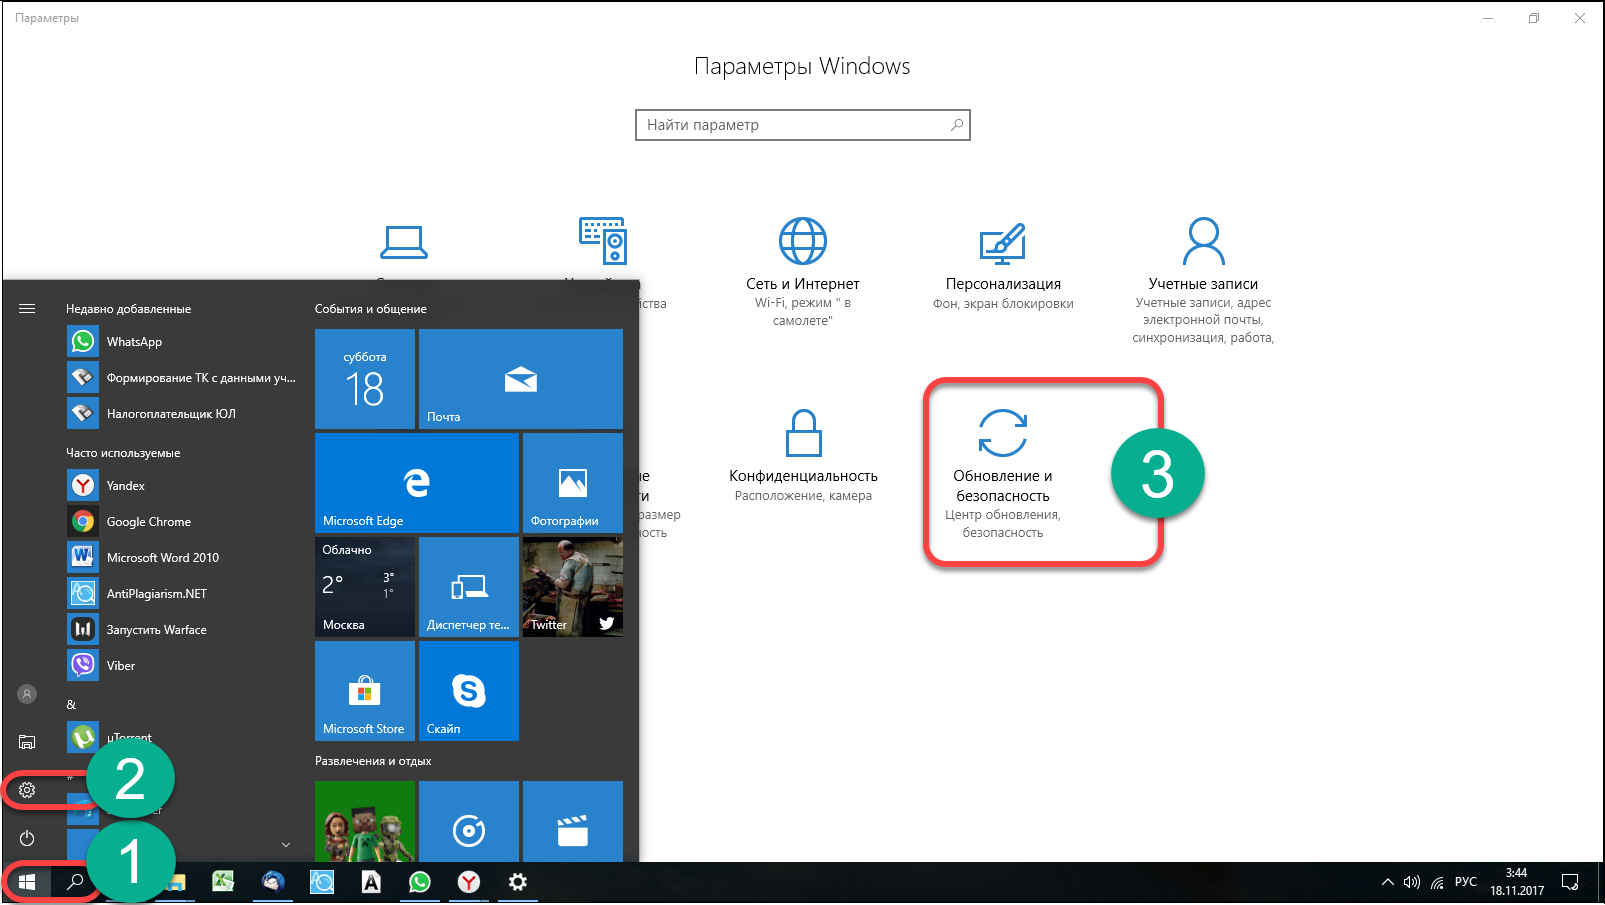
Task: Switch to WhatsApp on the taskbar
Action: click(x=420, y=882)
